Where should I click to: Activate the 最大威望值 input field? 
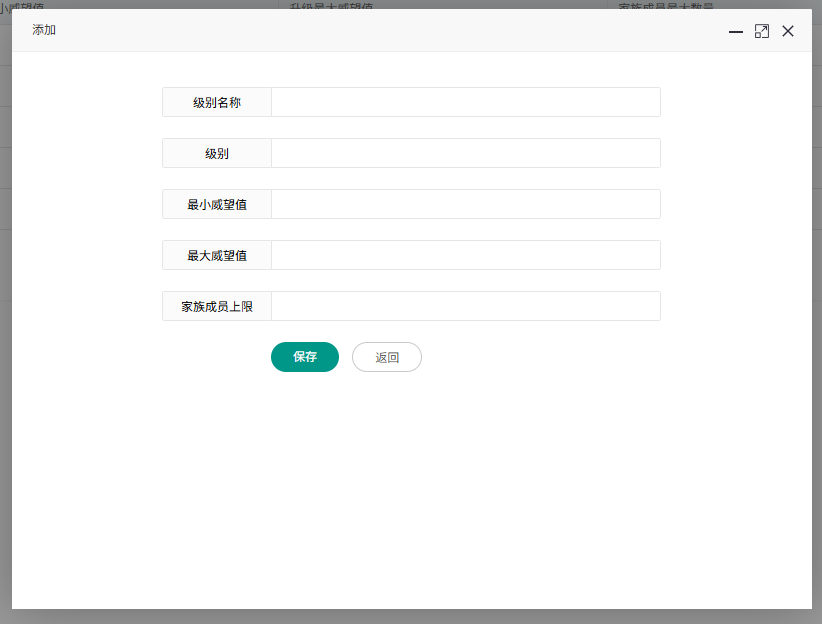coord(465,255)
